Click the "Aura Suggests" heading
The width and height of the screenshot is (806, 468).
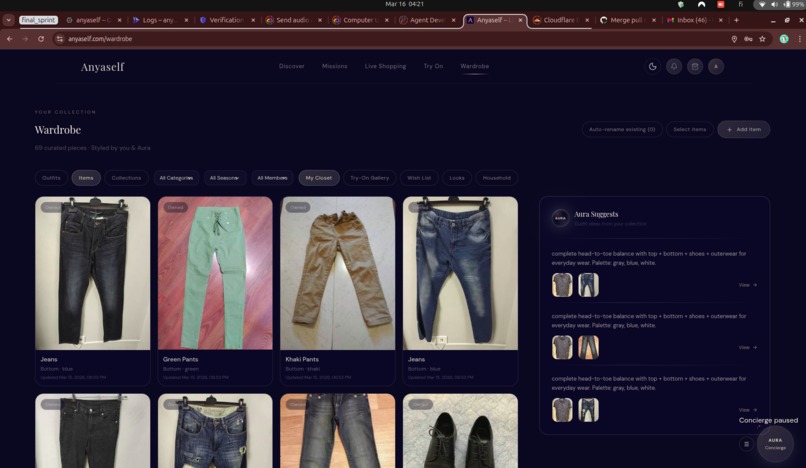[x=596, y=214]
